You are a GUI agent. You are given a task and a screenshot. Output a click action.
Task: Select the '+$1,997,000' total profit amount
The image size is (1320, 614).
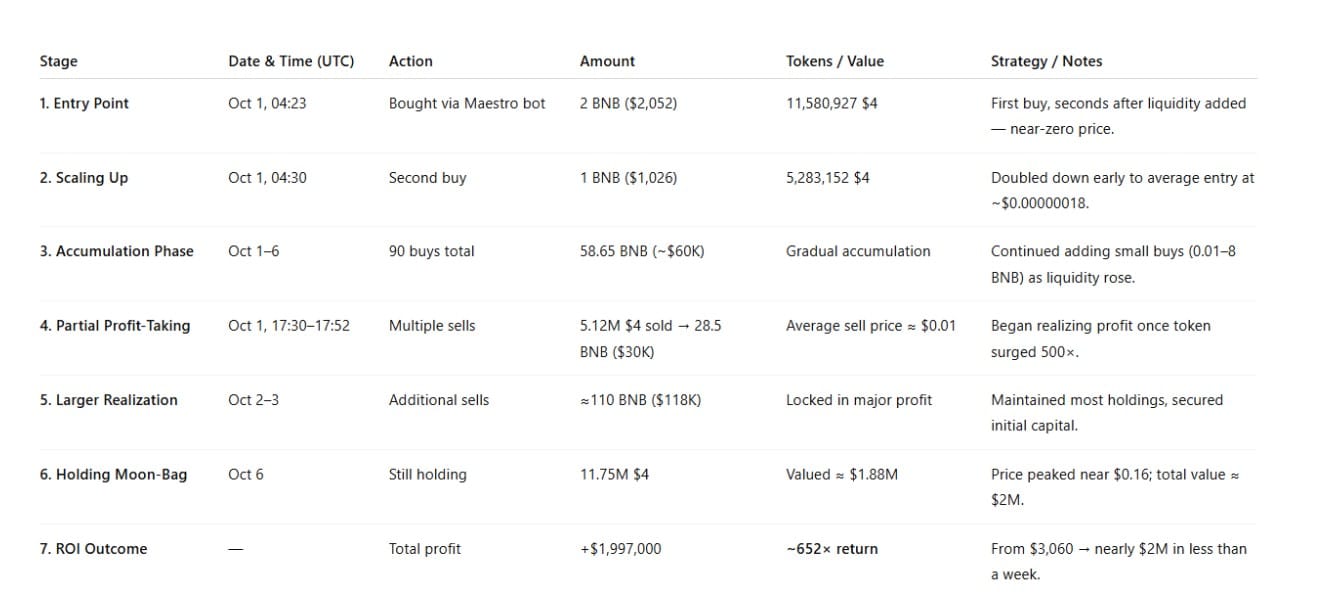(x=620, y=548)
